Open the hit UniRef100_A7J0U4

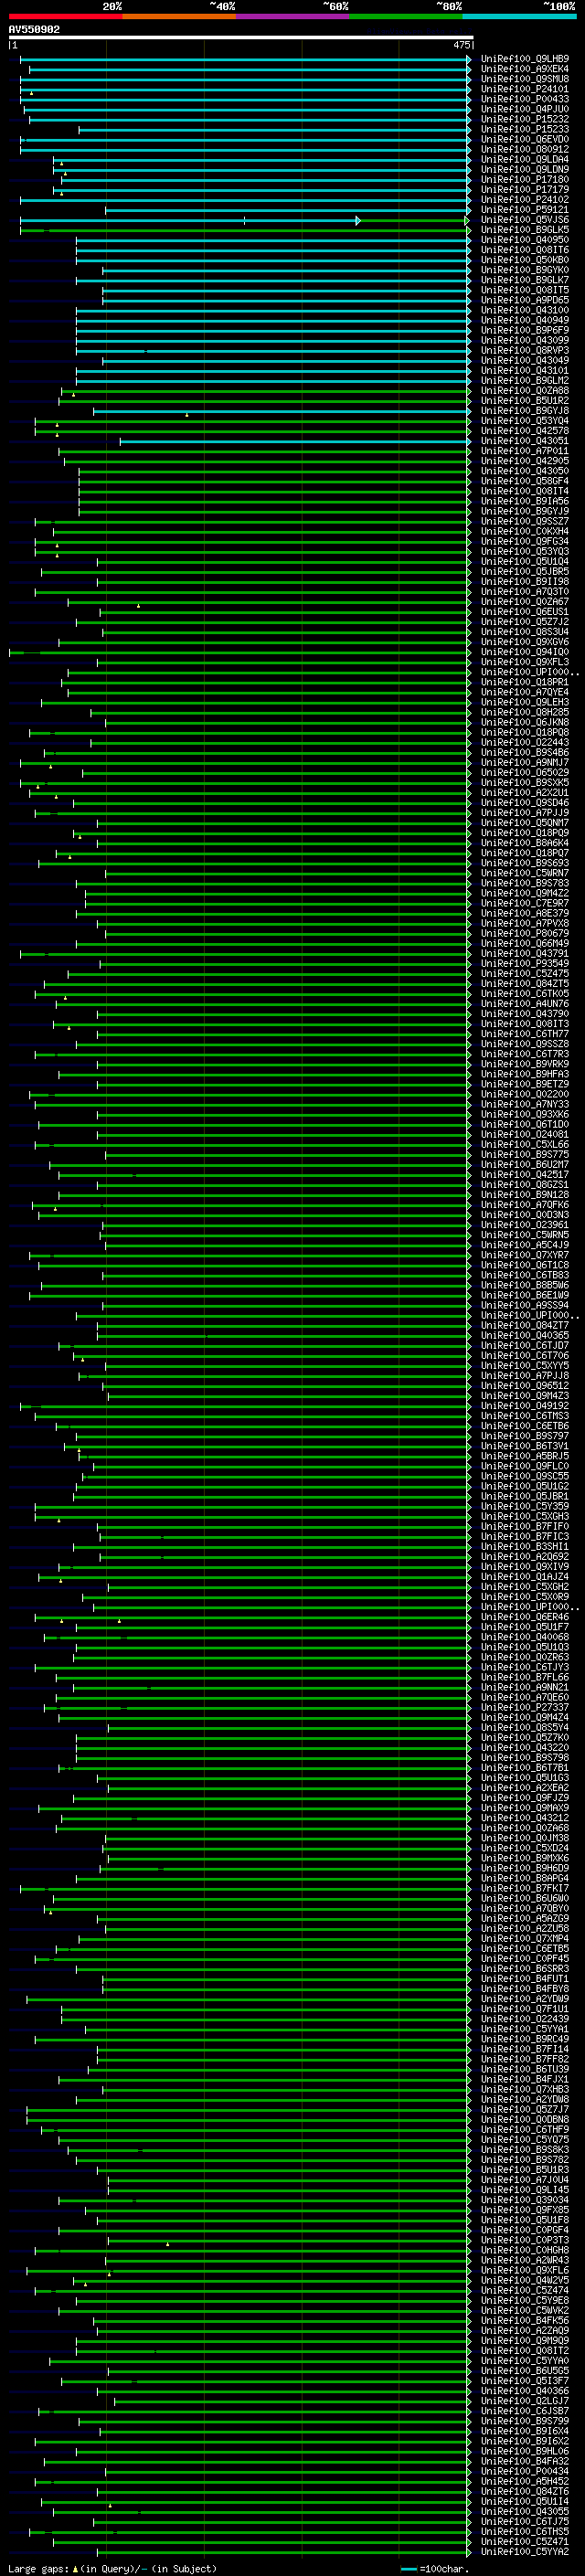(524, 2179)
